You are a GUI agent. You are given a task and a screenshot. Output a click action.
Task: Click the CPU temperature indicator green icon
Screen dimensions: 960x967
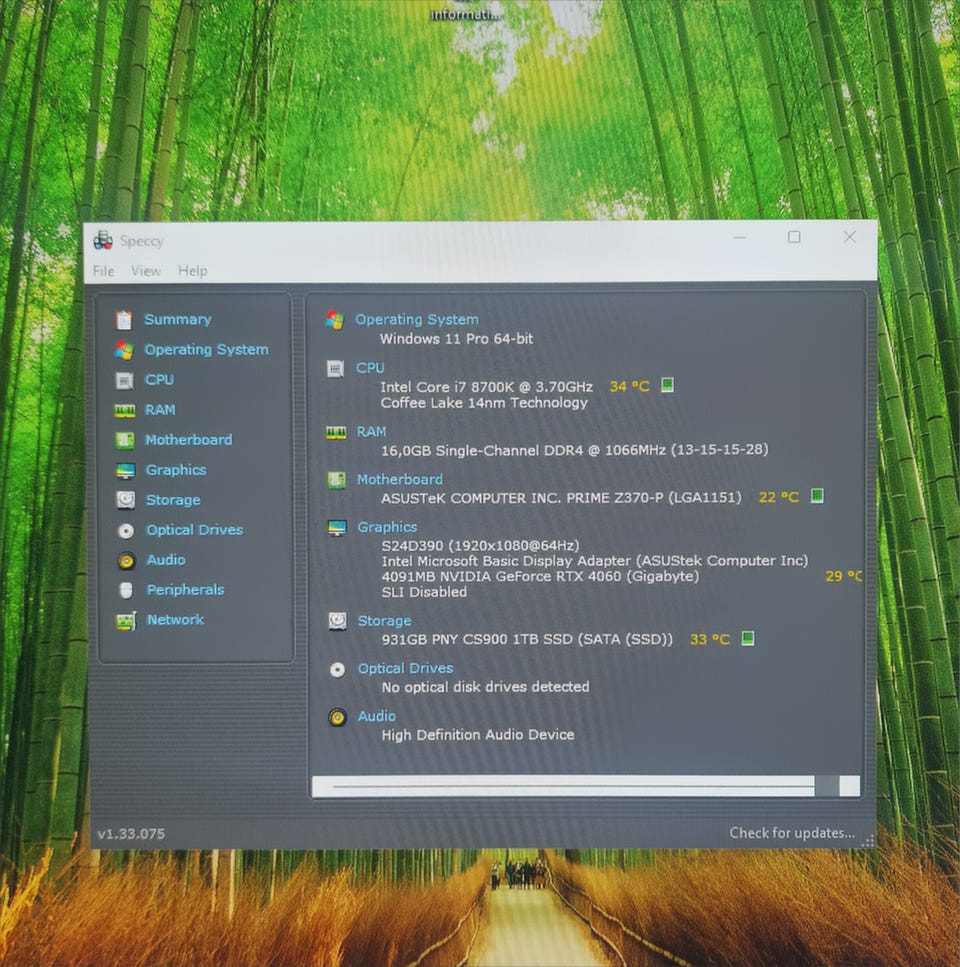[x=667, y=385]
